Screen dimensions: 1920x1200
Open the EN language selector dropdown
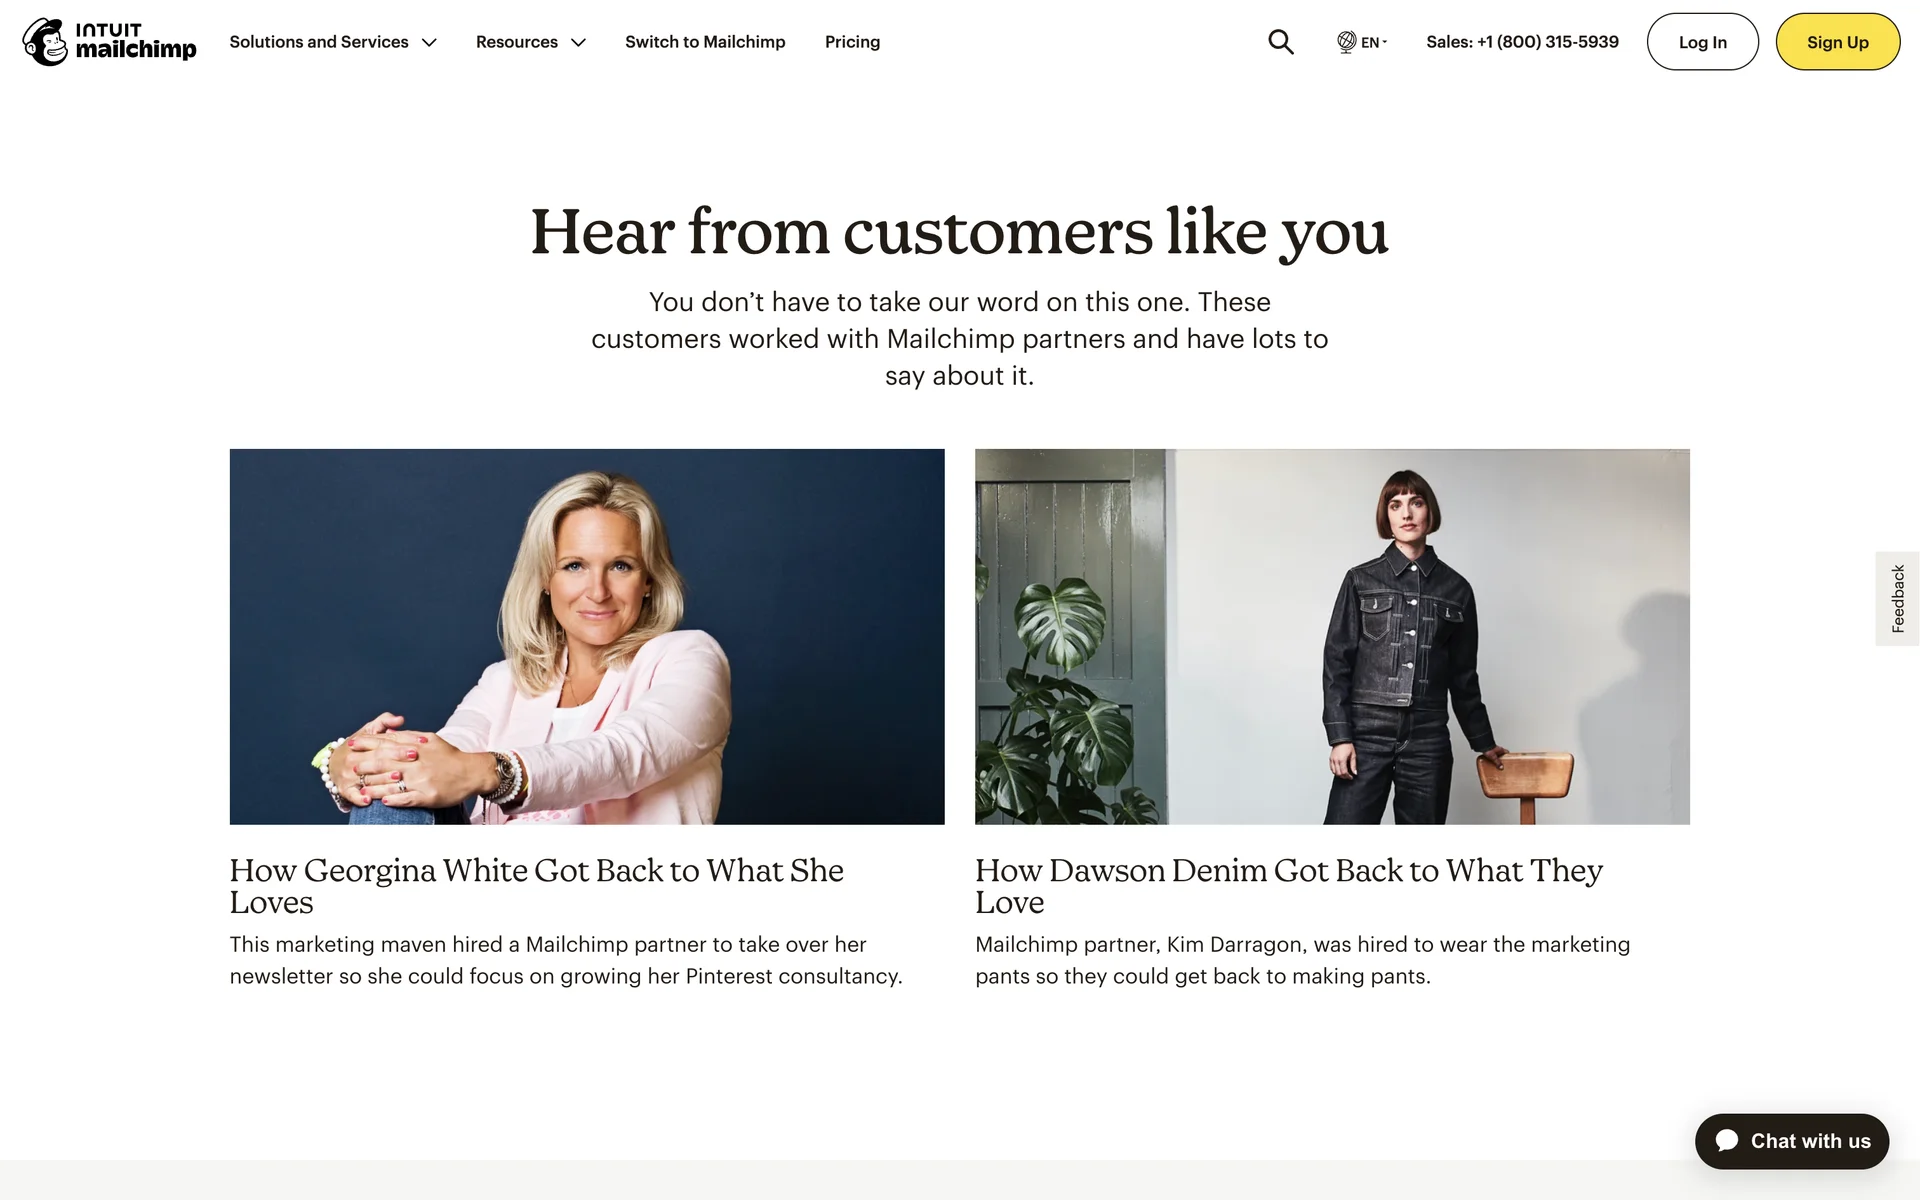[1373, 42]
